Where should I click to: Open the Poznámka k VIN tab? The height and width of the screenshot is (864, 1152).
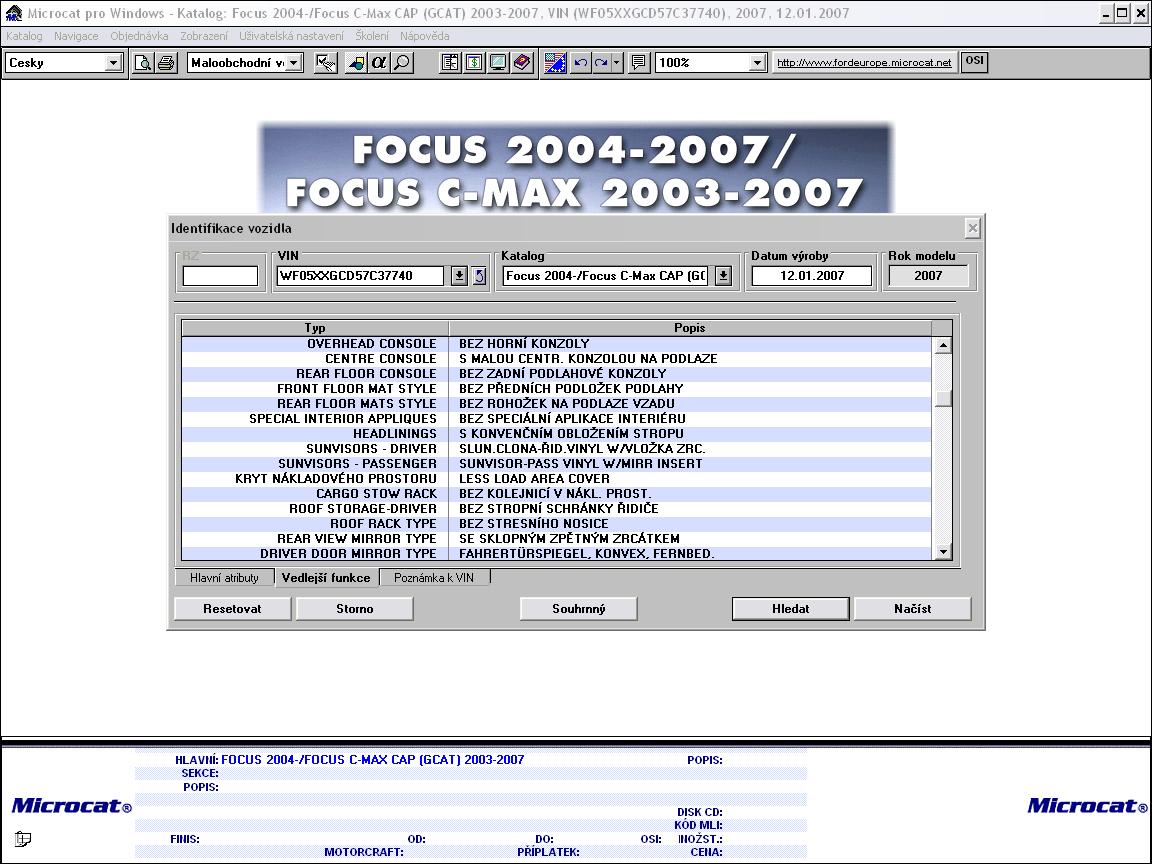click(x=434, y=577)
